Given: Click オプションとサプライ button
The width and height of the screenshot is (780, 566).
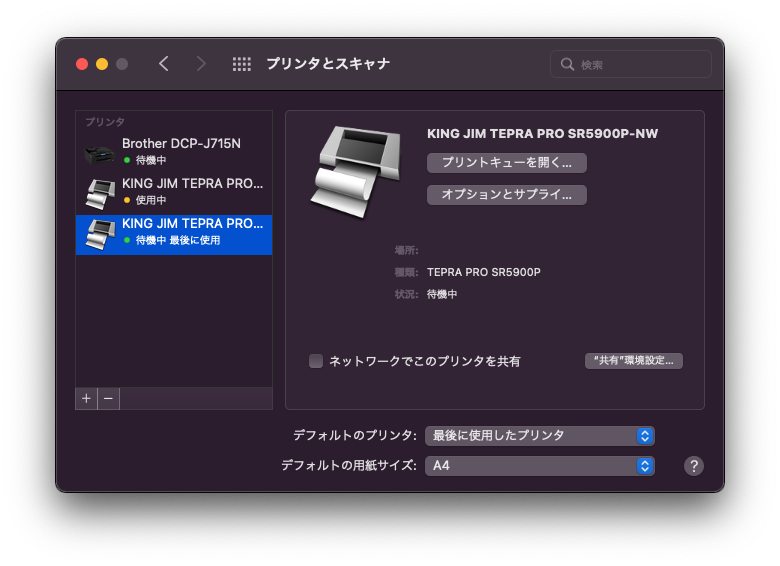Looking at the screenshot, I should 506,194.
